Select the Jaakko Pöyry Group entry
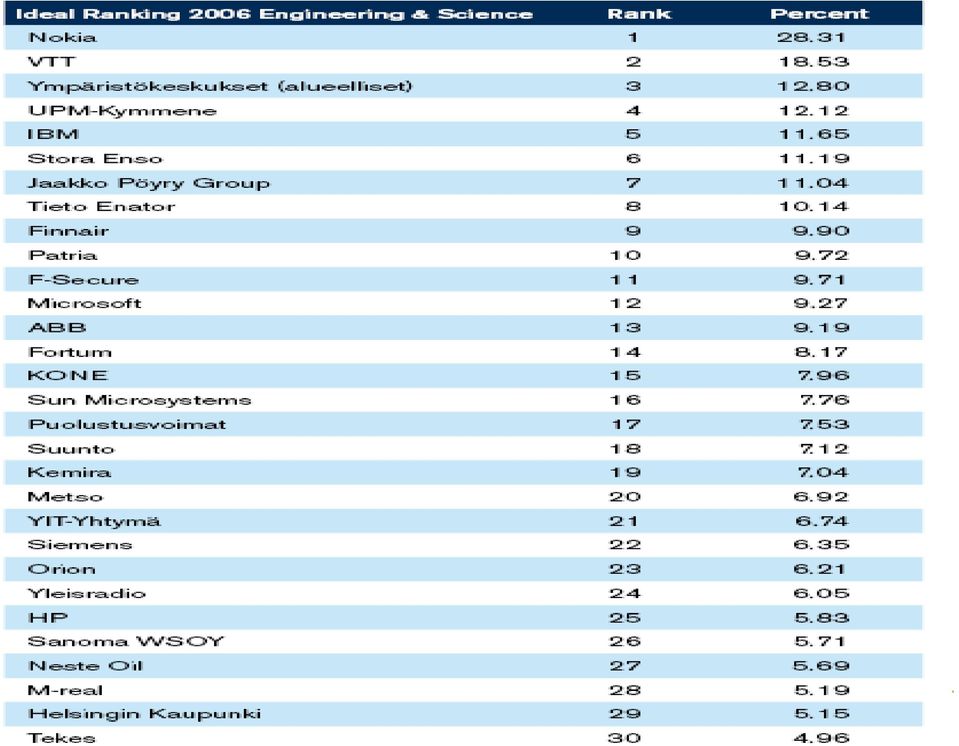The image size is (959, 746). [x=149, y=183]
